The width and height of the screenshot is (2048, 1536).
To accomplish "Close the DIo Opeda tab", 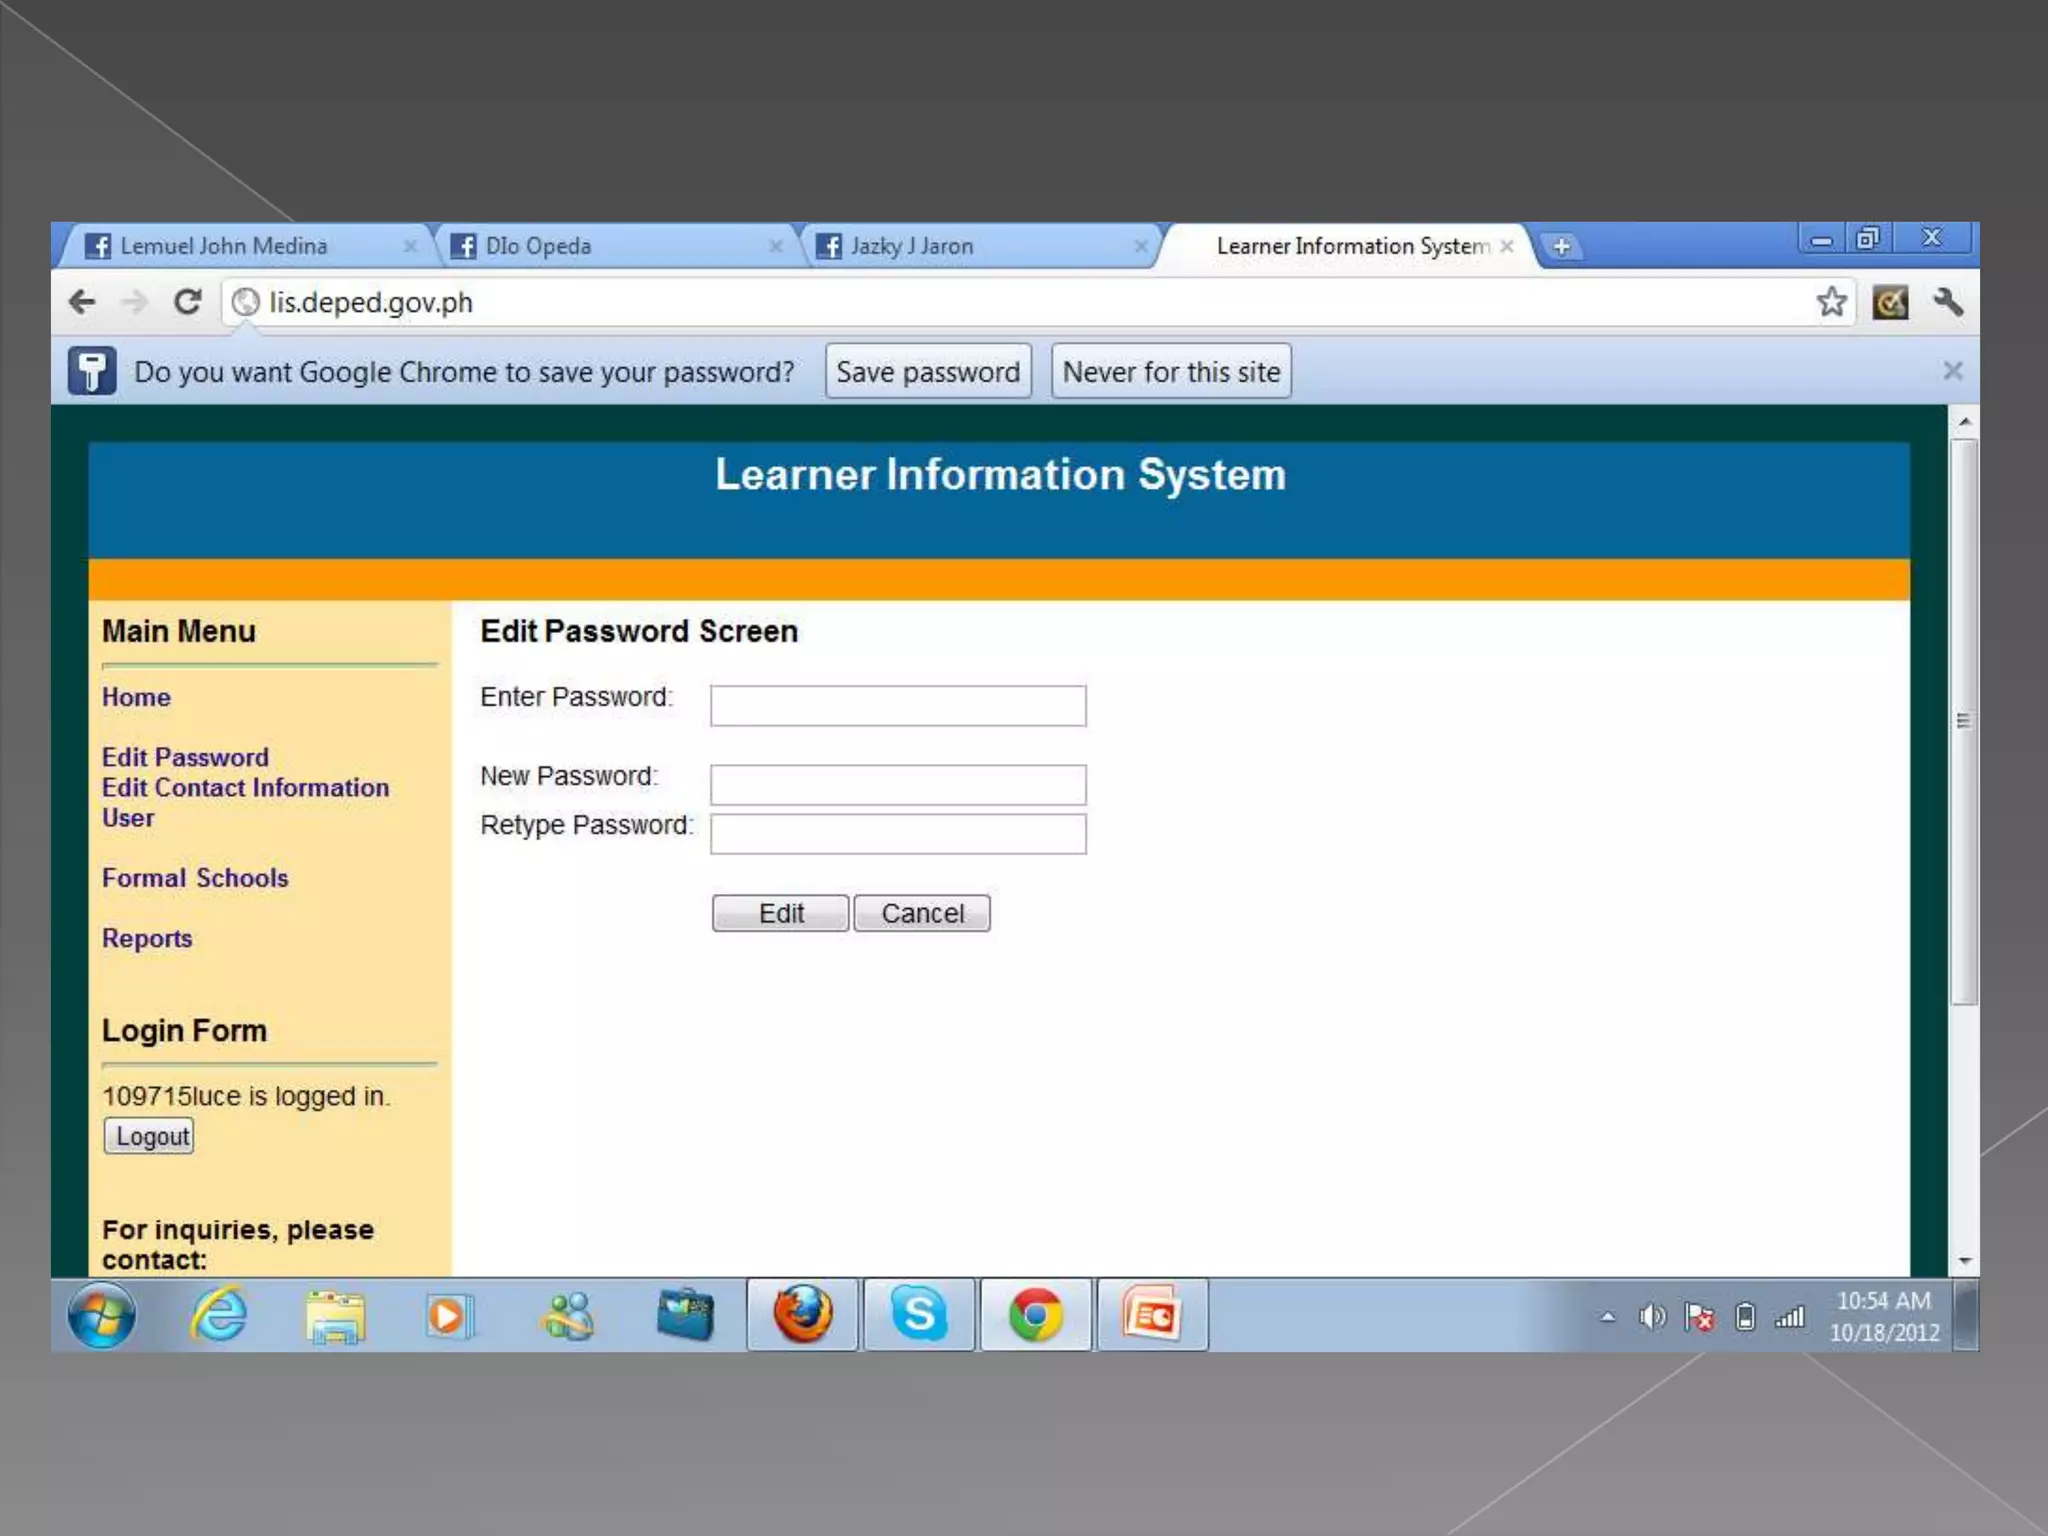I will [x=775, y=246].
